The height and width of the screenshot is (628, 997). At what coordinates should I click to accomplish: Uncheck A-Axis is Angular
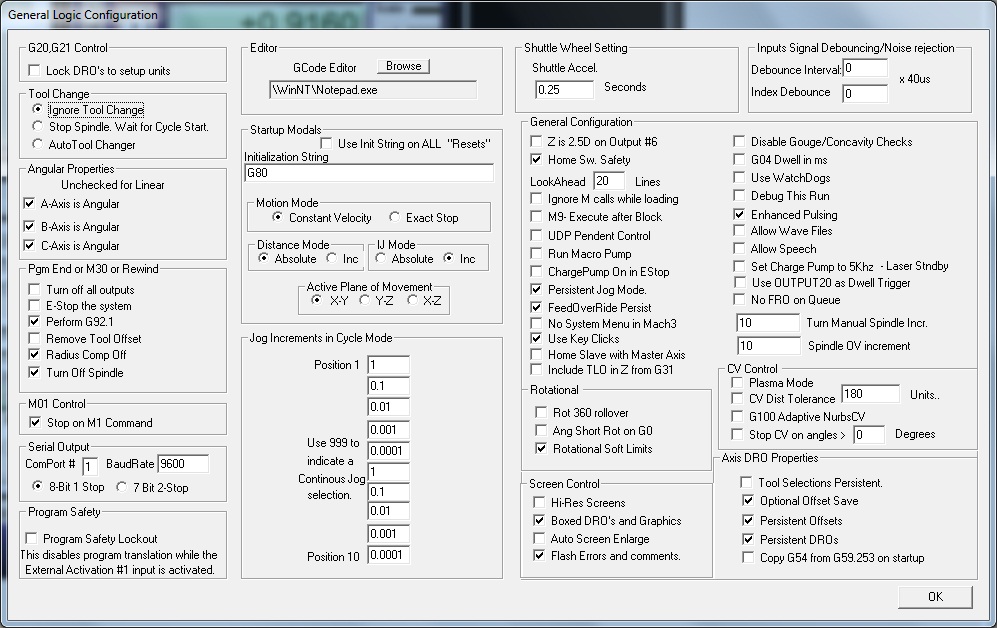pyautogui.click(x=29, y=203)
